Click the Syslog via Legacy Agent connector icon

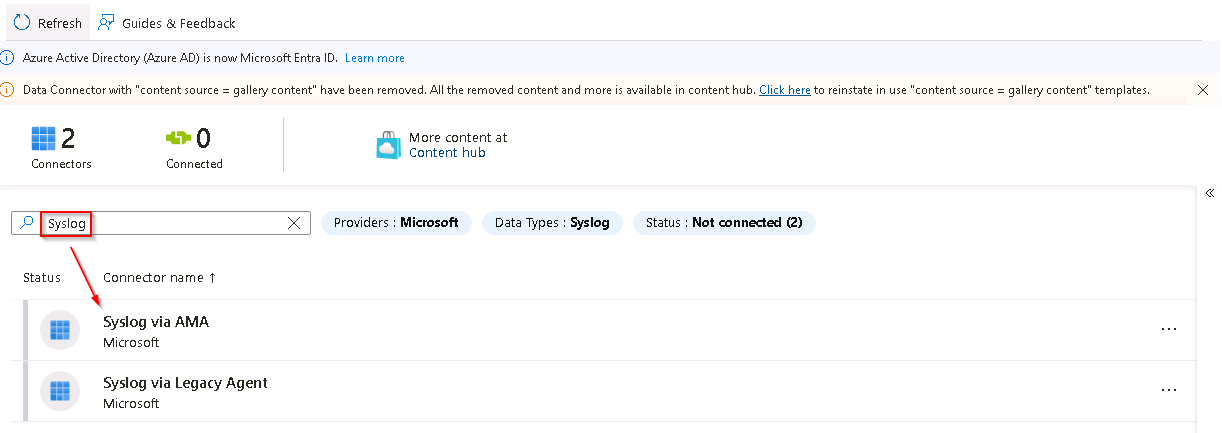coord(60,391)
